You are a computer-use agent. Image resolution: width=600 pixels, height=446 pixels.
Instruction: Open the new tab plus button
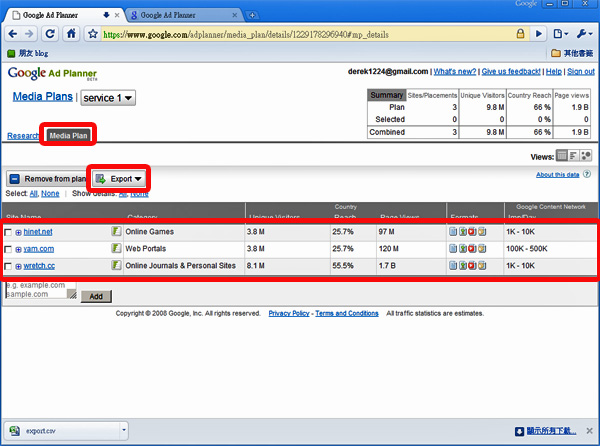pyautogui.click(x=252, y=15)
